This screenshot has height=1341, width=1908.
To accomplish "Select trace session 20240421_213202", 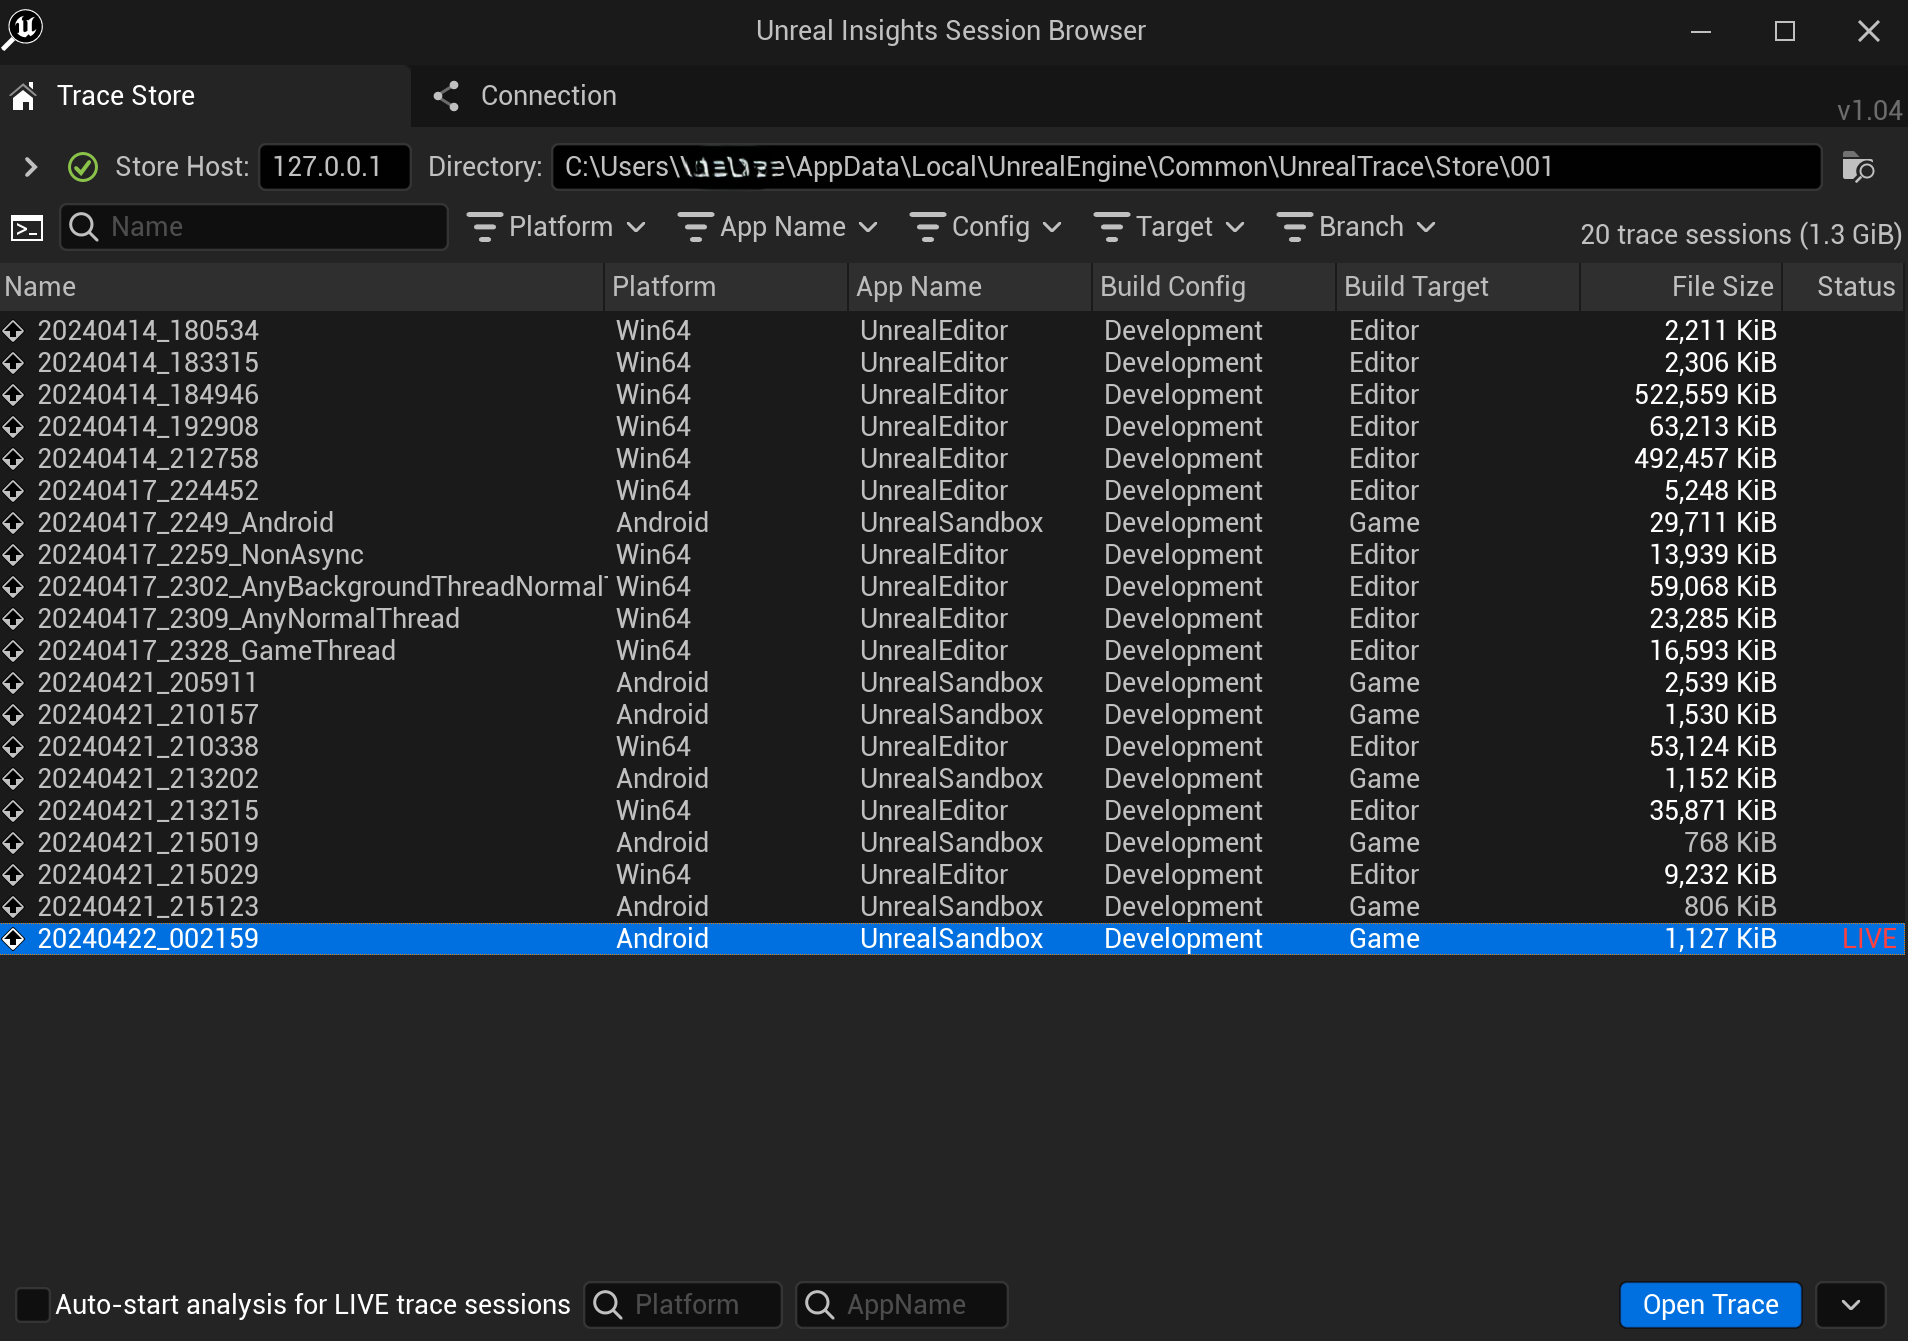I will coord(952,779).
